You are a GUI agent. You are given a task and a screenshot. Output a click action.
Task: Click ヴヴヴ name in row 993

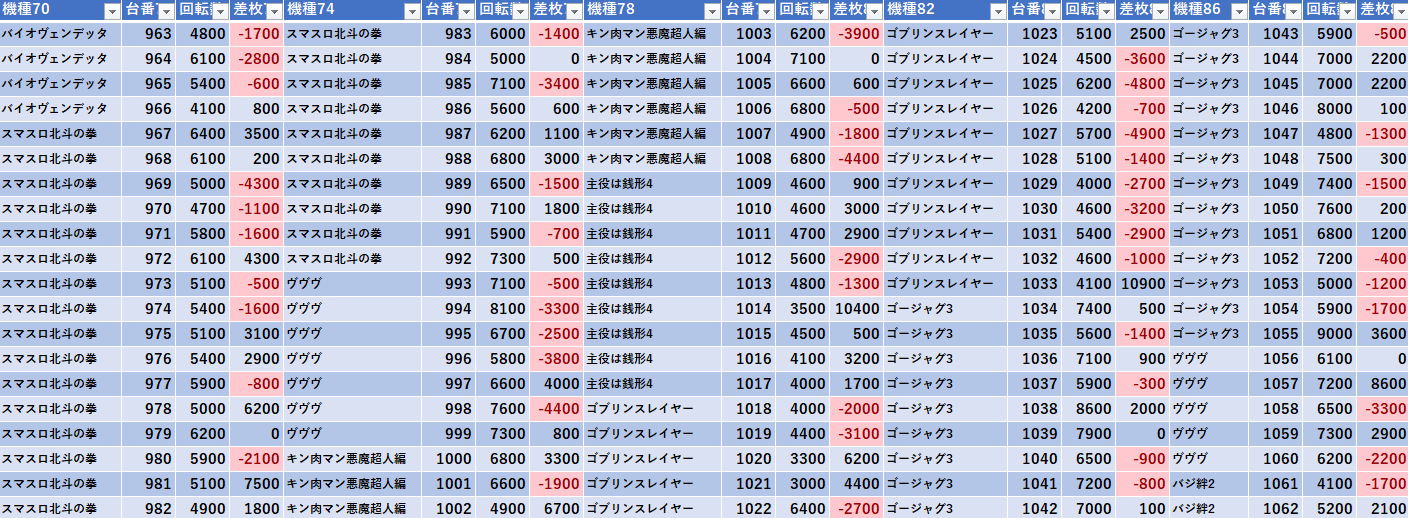tap(304, 284)
